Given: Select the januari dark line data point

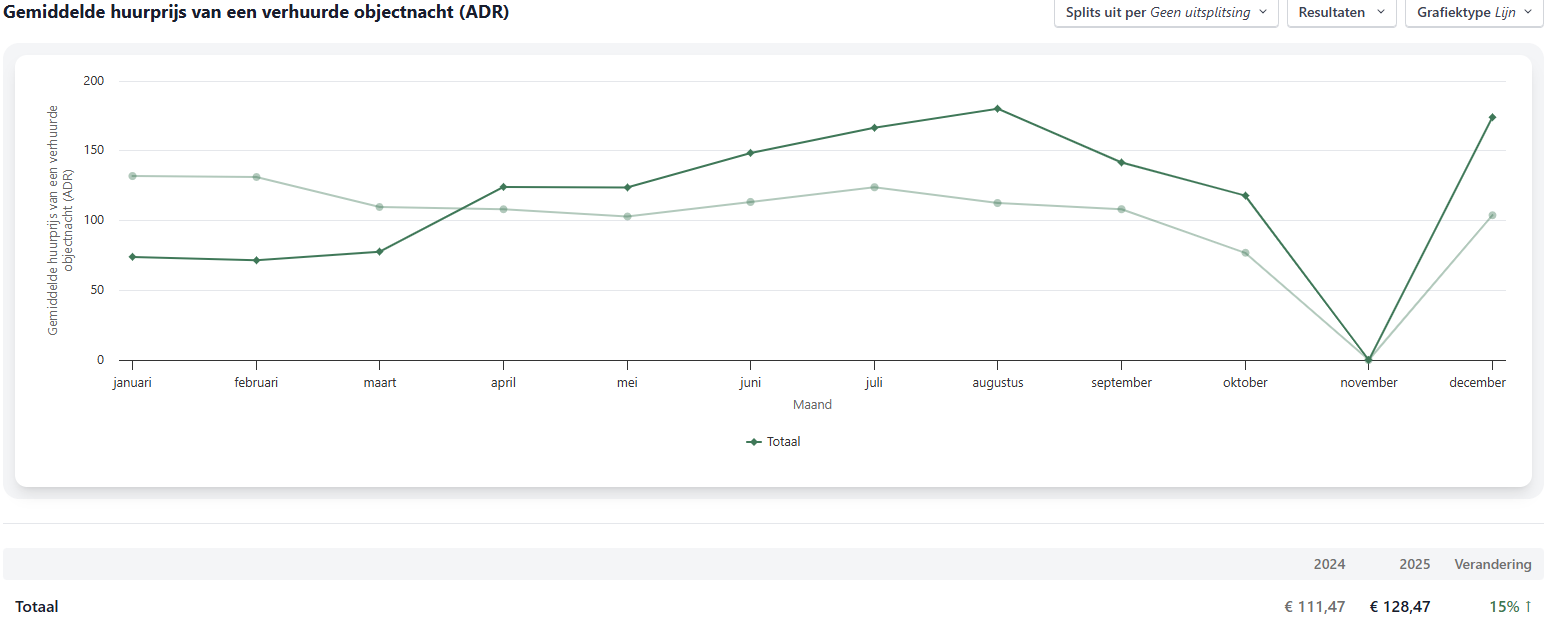Looking at the screenshot, I should tap(132, 257).
